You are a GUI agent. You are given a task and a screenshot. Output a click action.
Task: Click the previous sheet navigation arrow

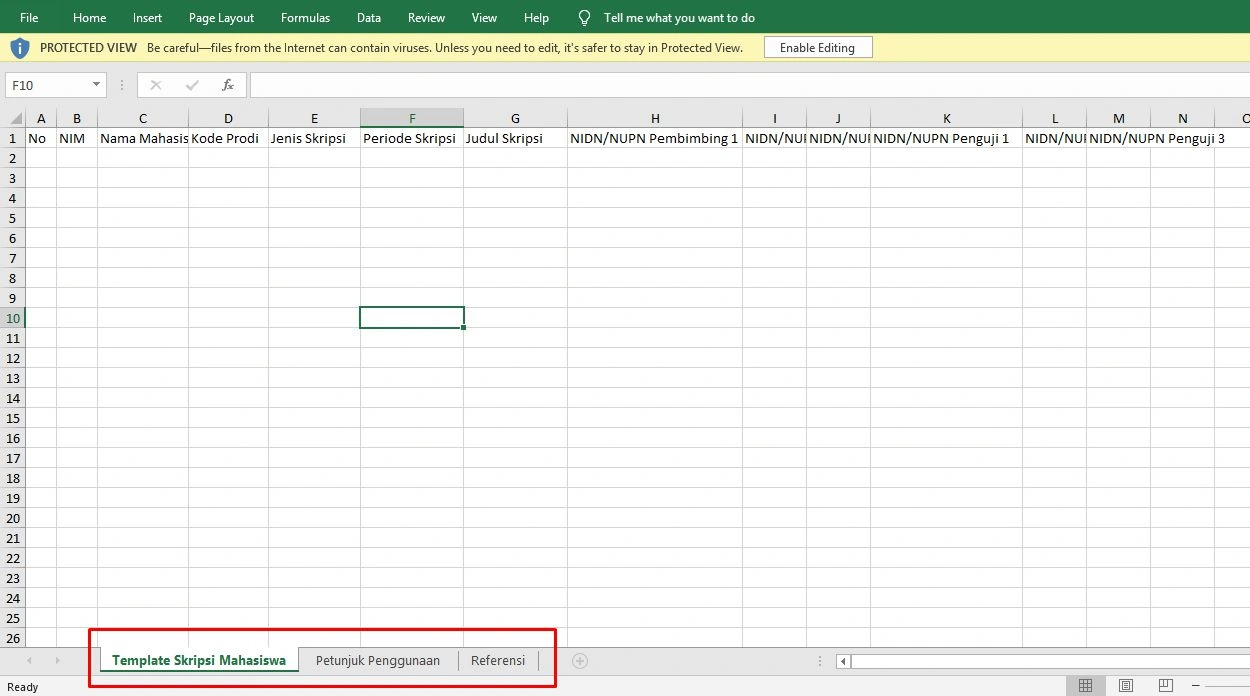[x=29, y=660]
